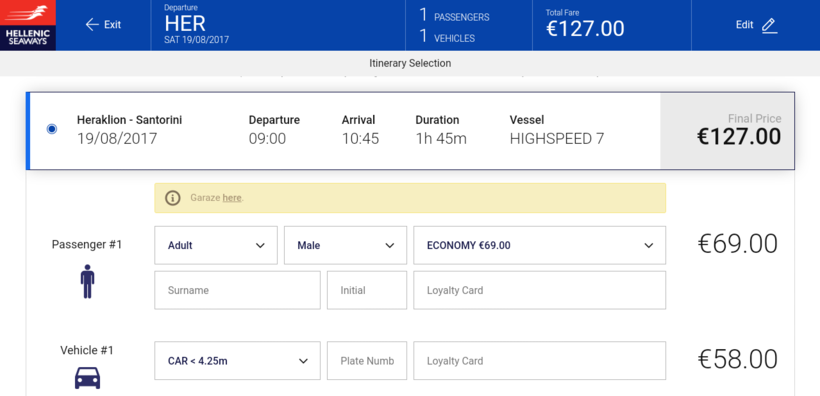The width and height of the screenshot is (820, 396).
Task: Click the car vehicle icon
Action: pyautogui.click(x=87, y=377)
